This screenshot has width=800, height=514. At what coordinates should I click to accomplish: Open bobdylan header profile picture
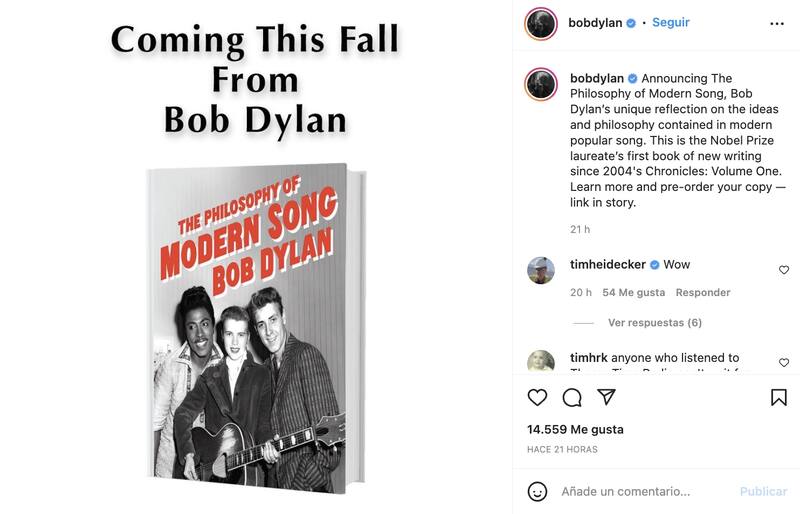click(x=541, y=23)
